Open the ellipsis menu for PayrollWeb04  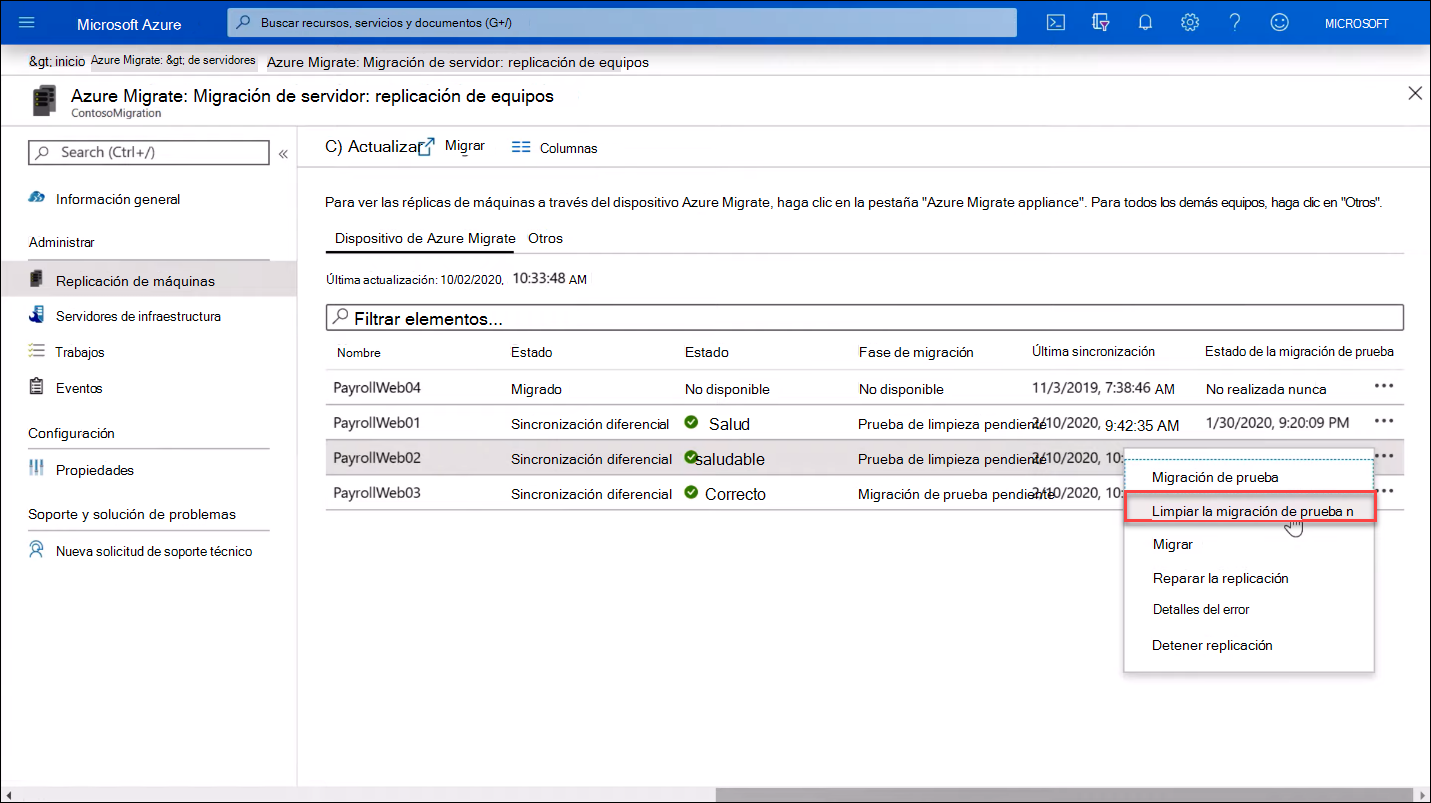[1384, 386]
